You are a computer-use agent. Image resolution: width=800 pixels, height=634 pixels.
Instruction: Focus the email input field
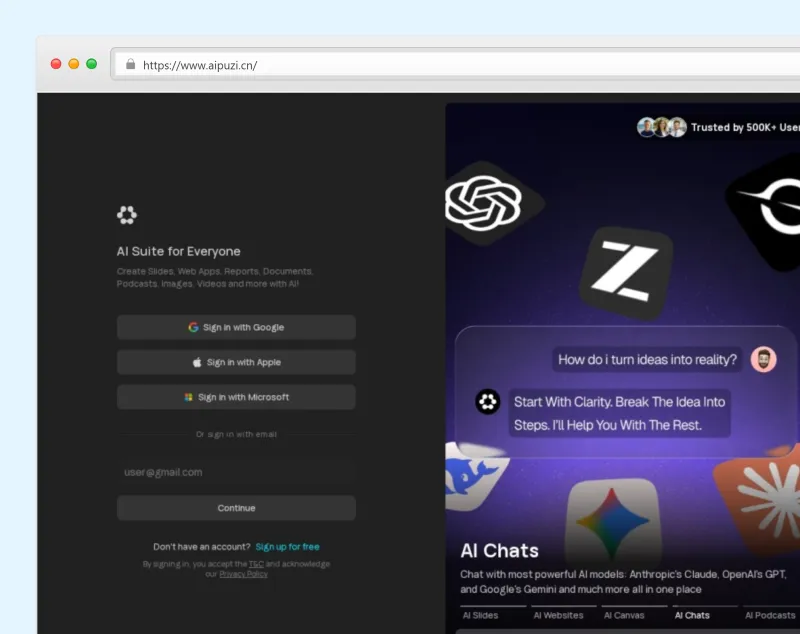[236, 472]
